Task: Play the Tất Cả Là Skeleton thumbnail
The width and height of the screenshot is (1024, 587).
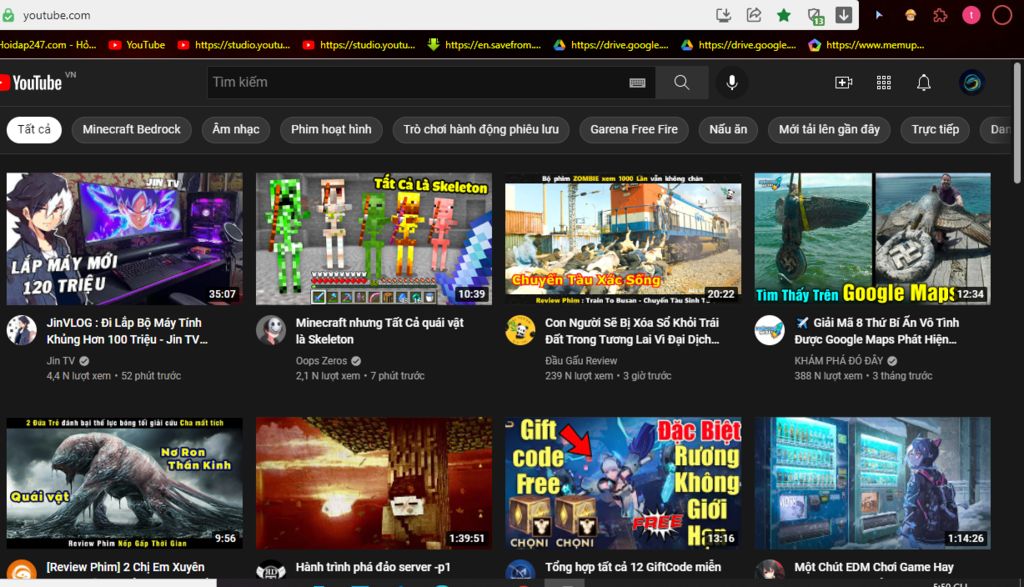Action: coord(374,239)
